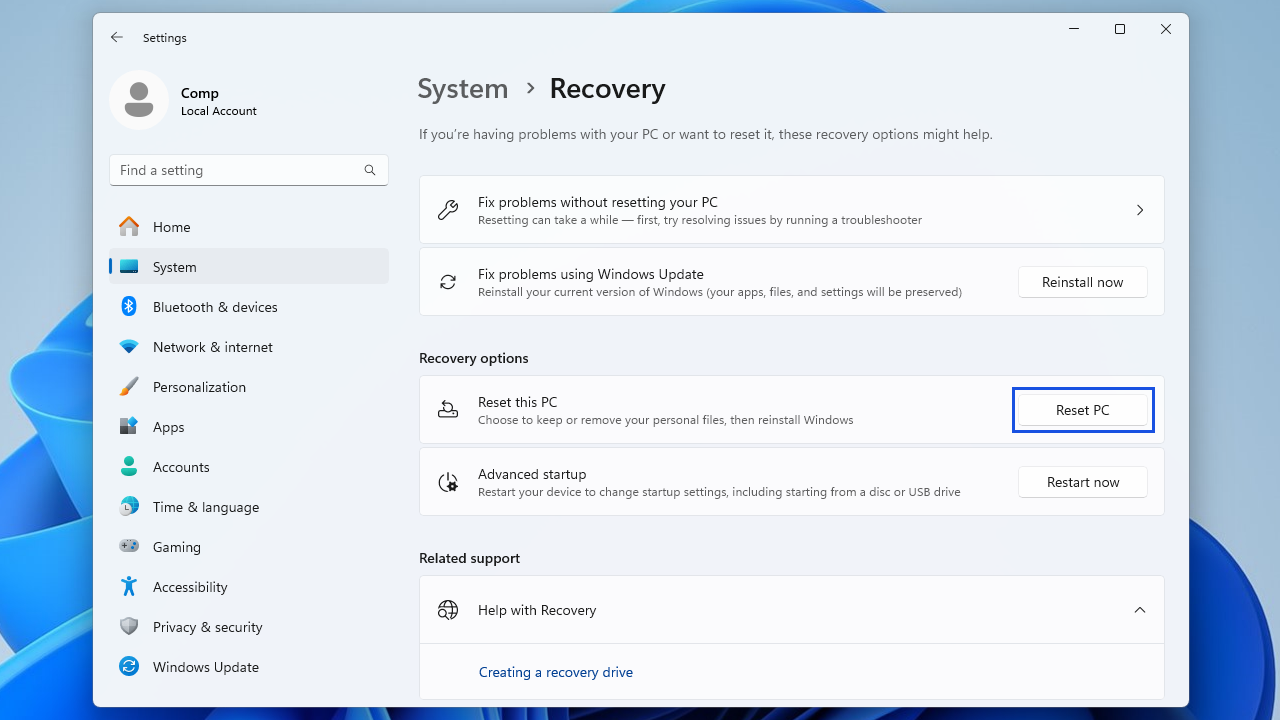
Task: Open Fix problems without resetting your PC
Action: pos(792,210)
